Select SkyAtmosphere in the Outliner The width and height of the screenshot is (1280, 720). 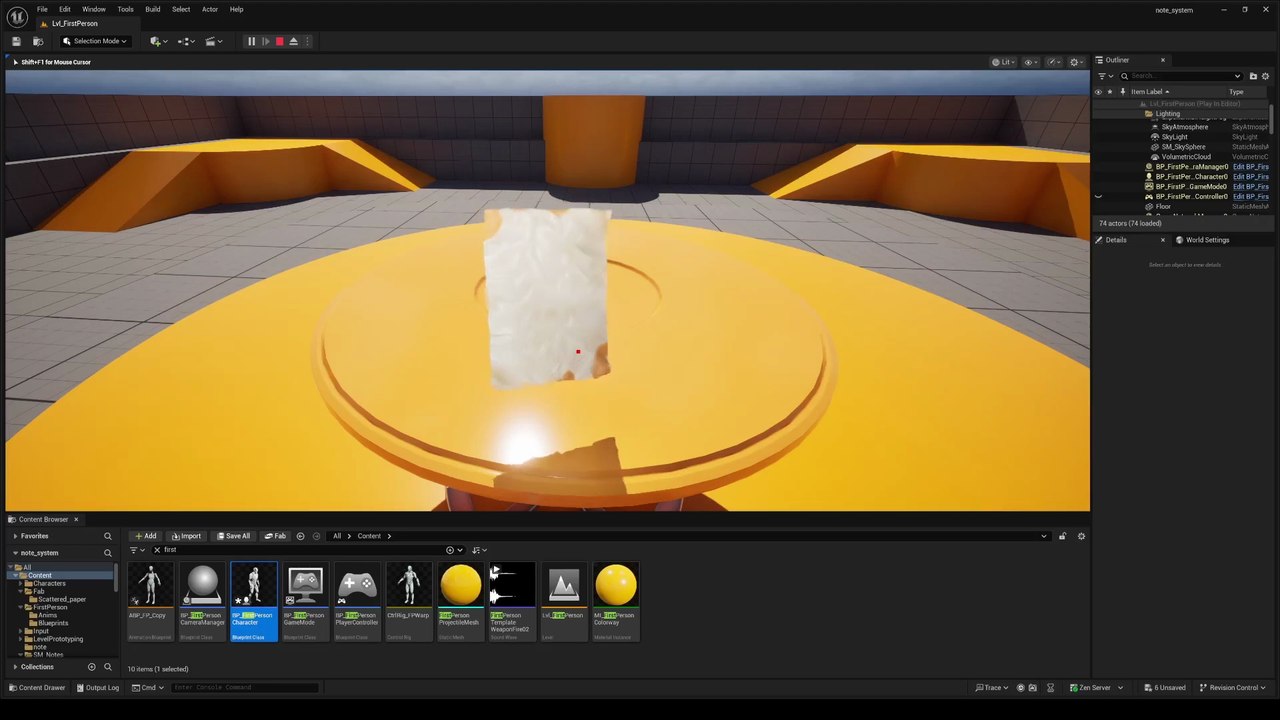tap(1185, 127)
